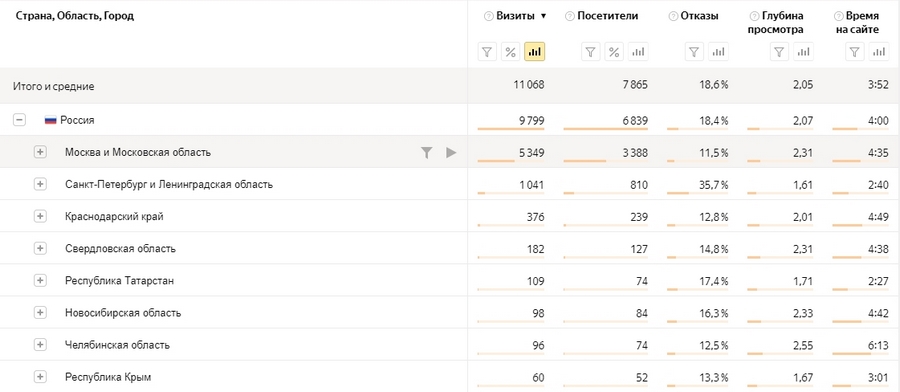This screenshot has height=392, width=900.
Task: Click filter icon under Время на сайте
Action: tap(855, 52)
